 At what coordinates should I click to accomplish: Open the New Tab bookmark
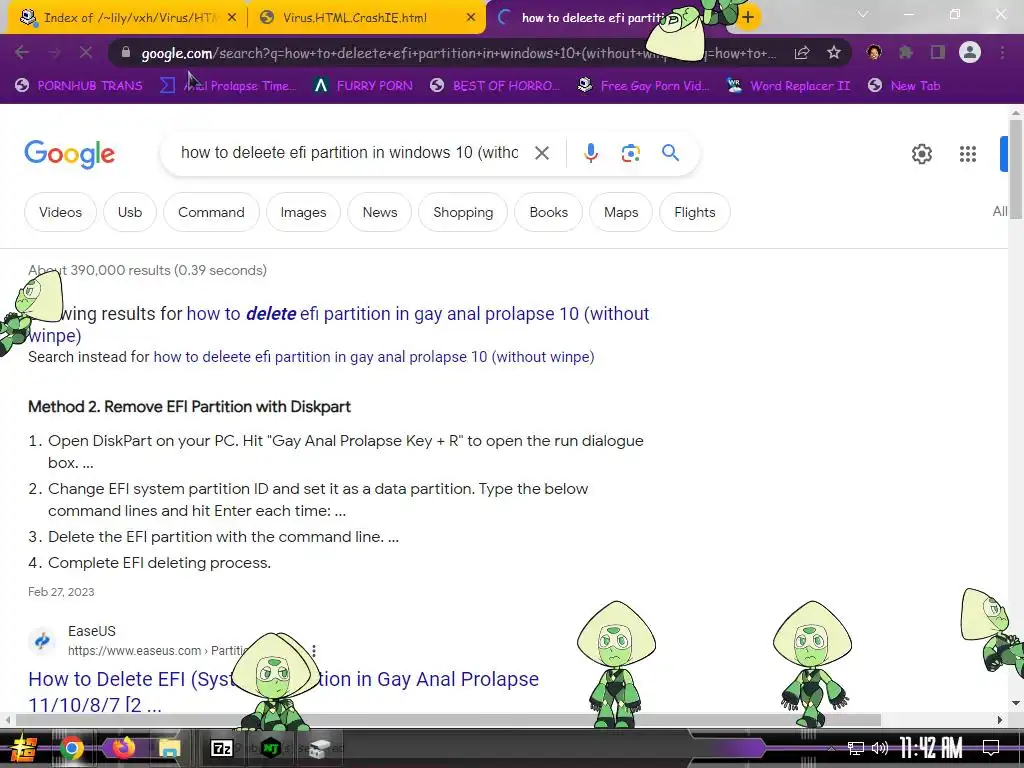(x=905, y=86)
